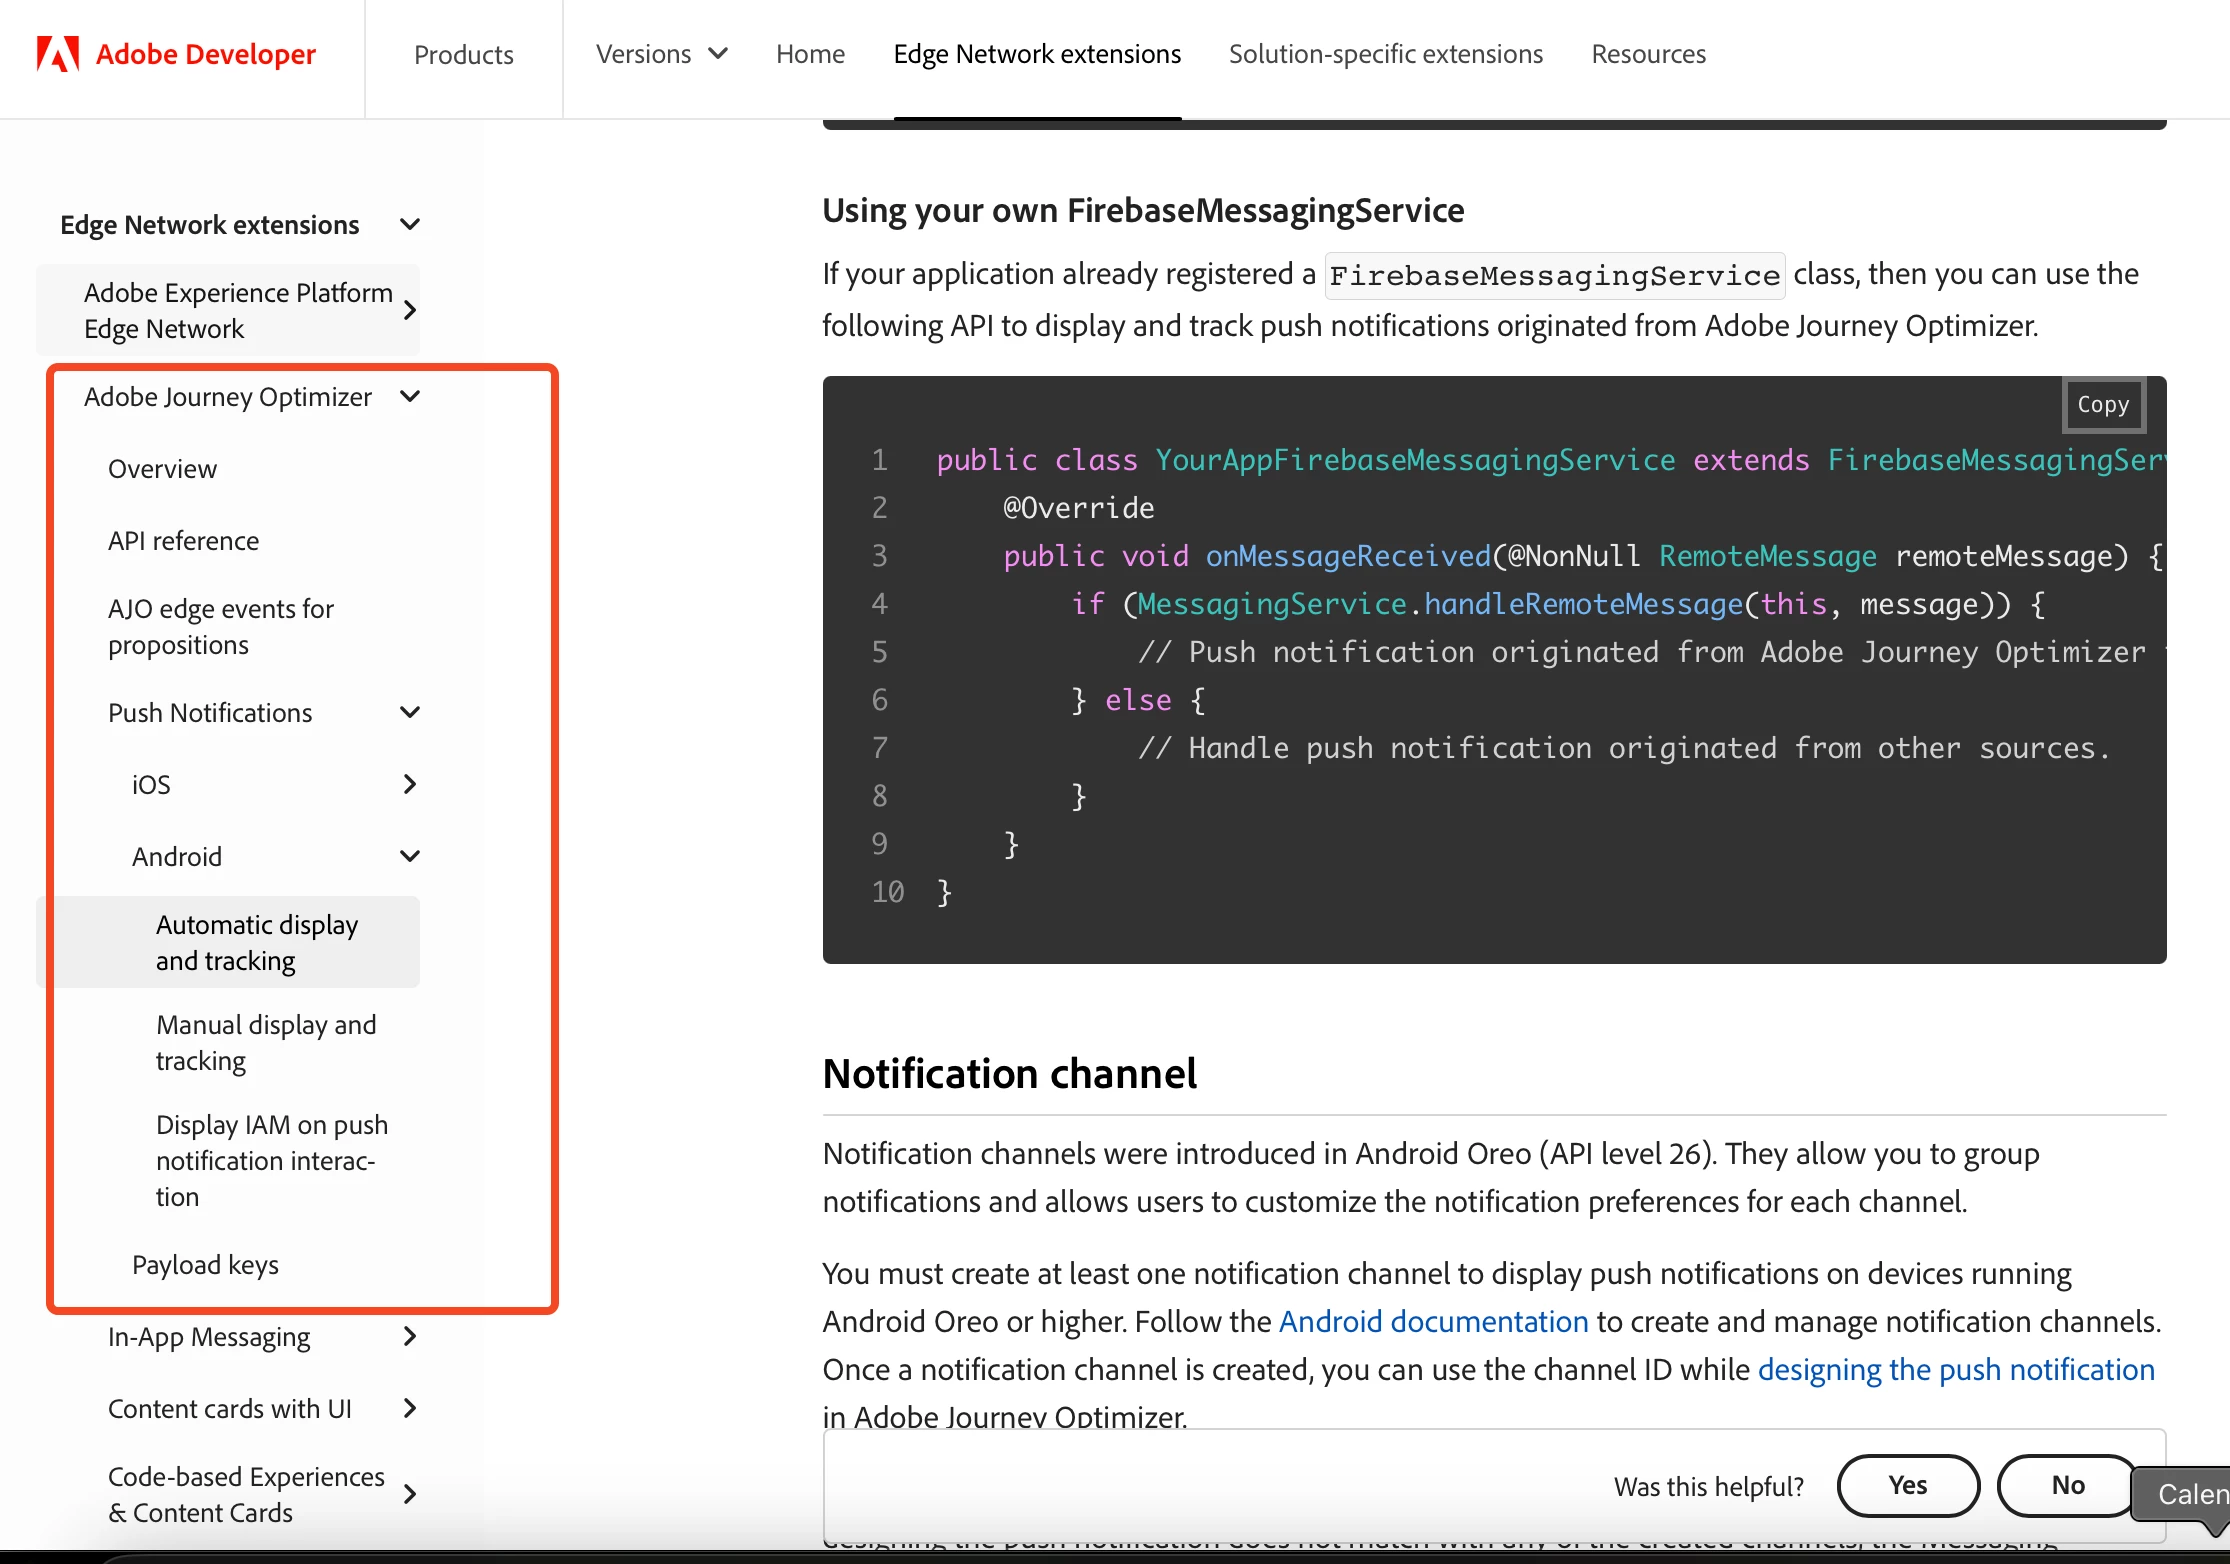
Task: Answer Yes to Was this helpful
Action: (1907, 1486)
